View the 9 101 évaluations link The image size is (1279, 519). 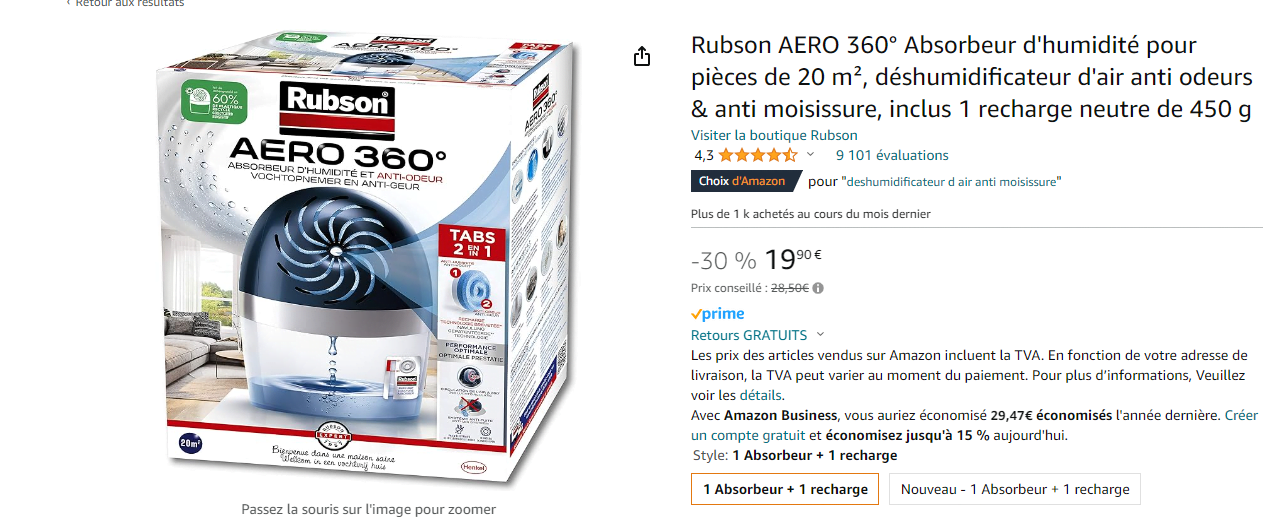click(892, 155)
